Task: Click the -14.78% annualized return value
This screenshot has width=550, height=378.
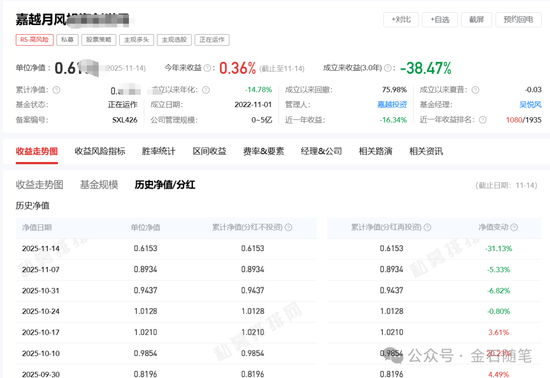Action: click(x=259, y=90)
